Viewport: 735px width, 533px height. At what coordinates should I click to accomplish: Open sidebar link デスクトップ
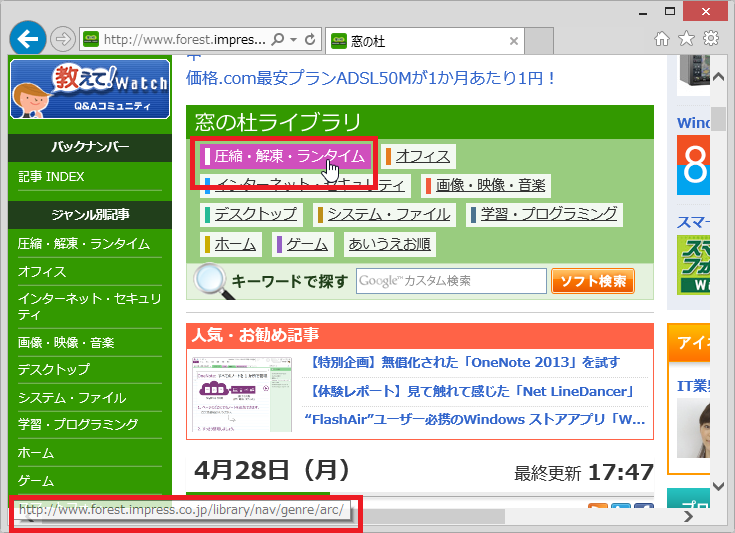[53, 369]
